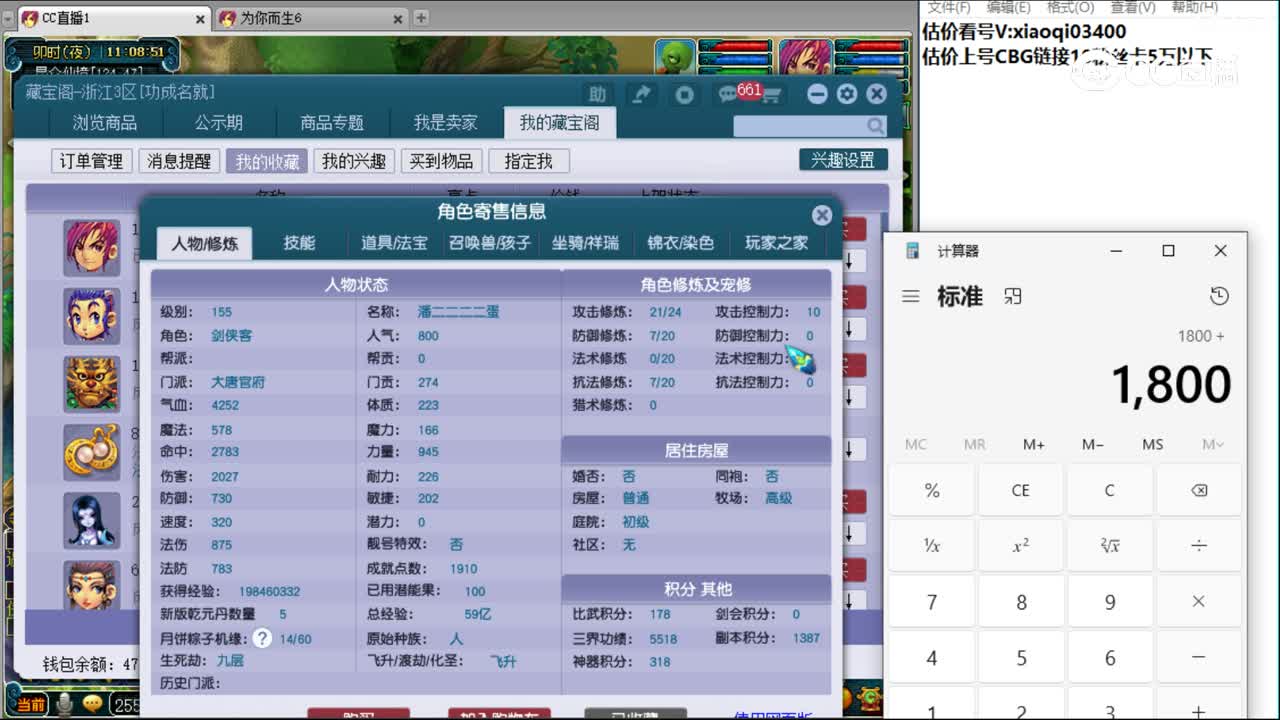Click the red 购买 button
The height and width of the screenshot is (720, 1280).
tap(360, 716)
